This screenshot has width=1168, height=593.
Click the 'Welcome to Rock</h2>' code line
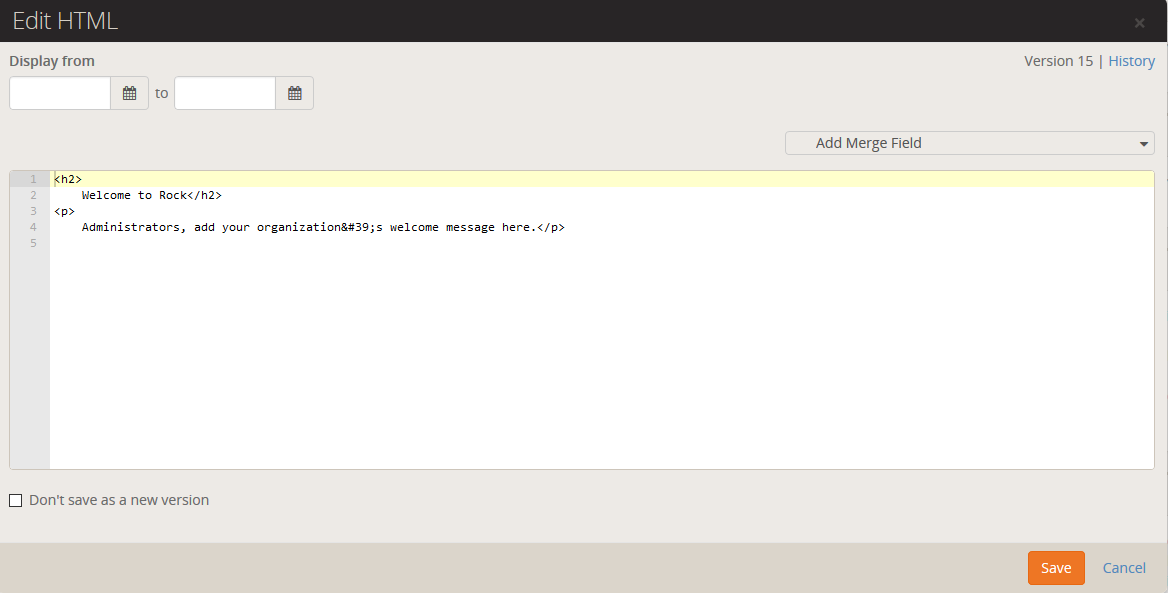152,195
